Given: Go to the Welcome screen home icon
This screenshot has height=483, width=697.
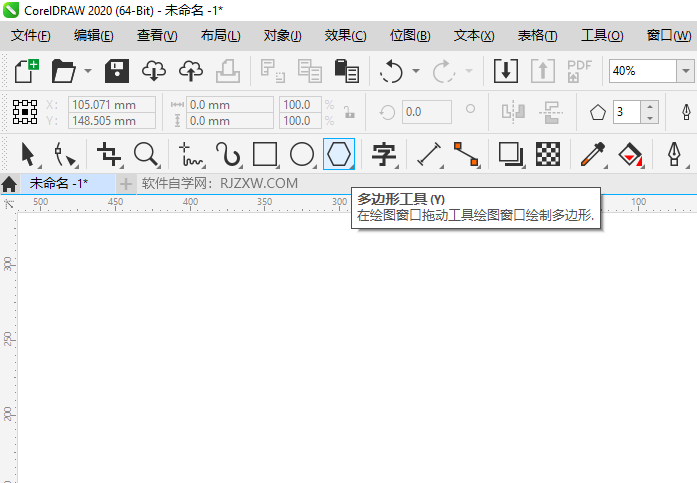Looking at the screenshot, I should pyautogui.click(x=9, y=184).
